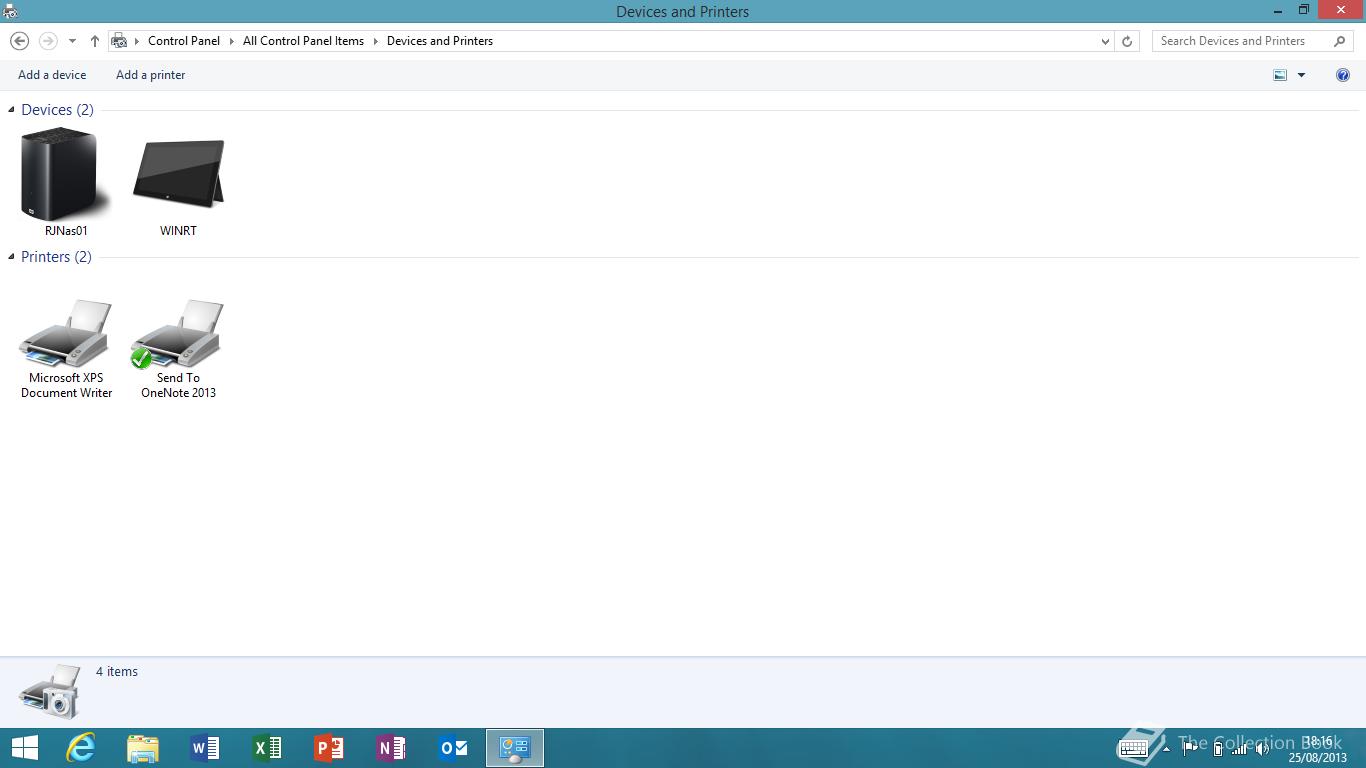Launch Outlook from the taskbar
The height and width of the screenshot is (768, 1366).
tap(453, 748)
